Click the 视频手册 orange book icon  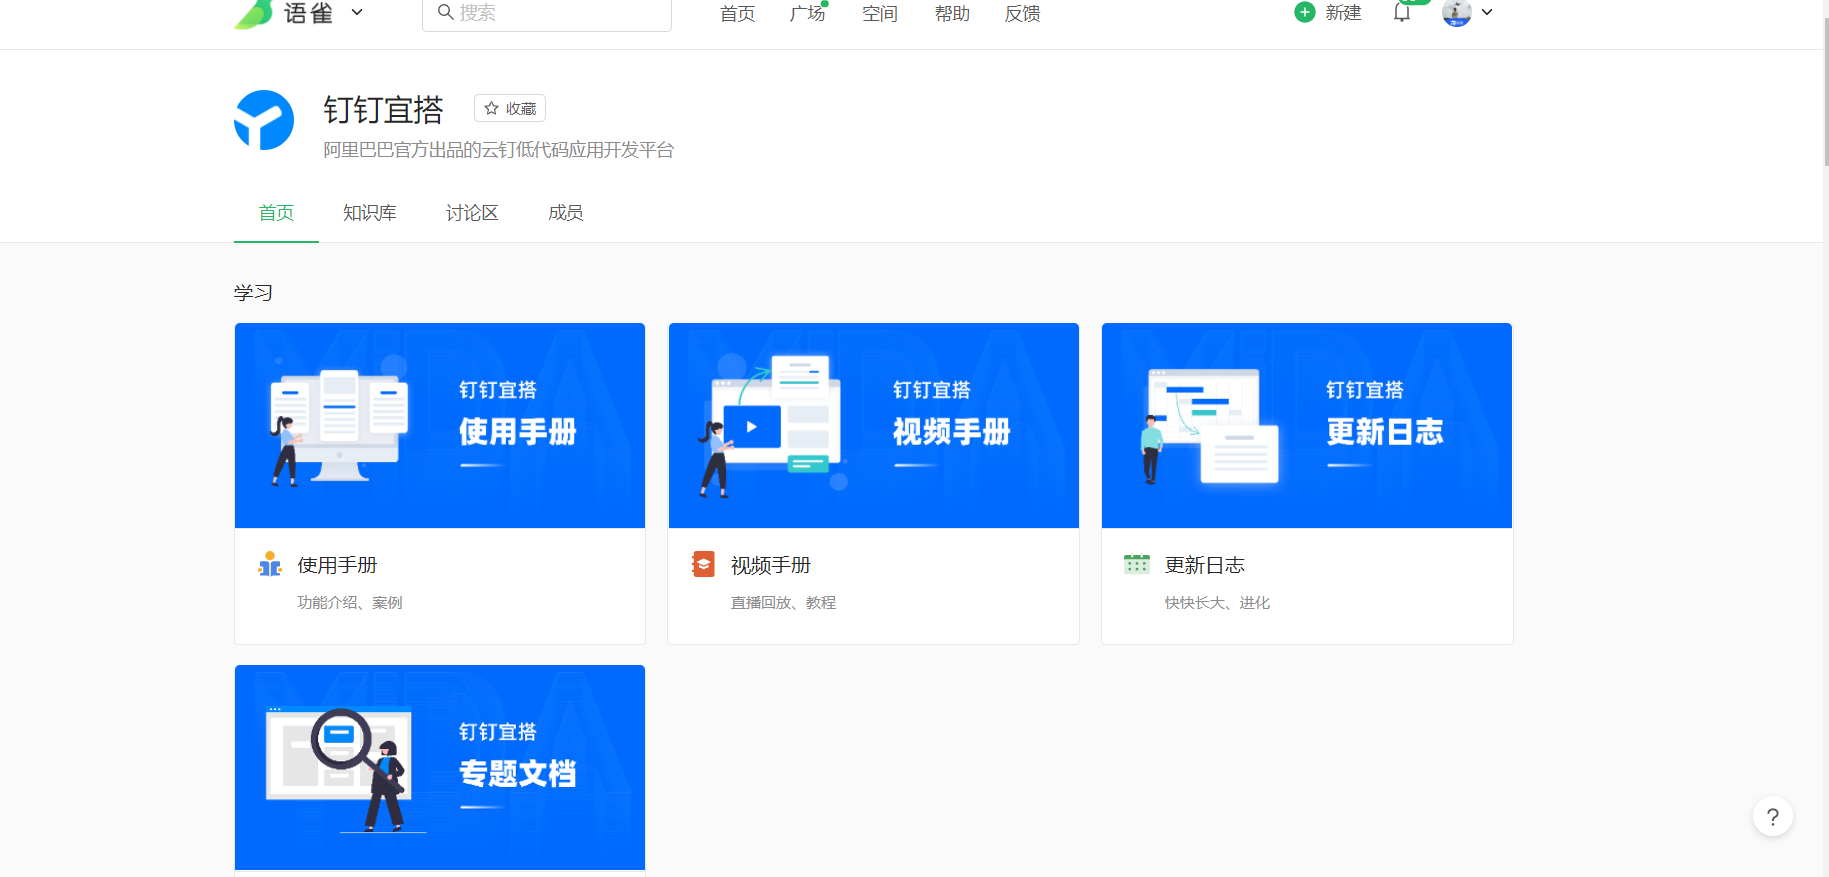click(704, 564)
